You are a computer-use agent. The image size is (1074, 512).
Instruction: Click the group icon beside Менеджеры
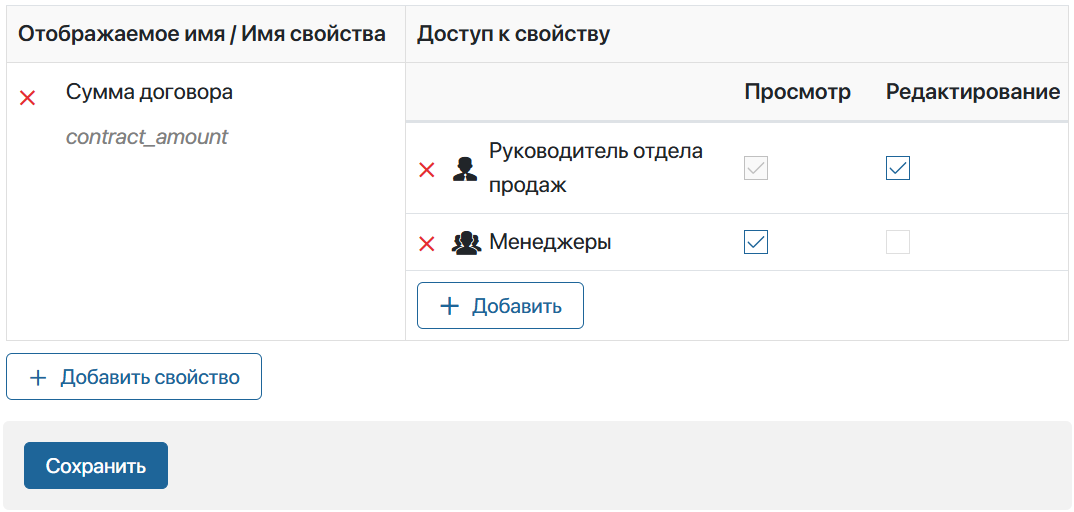pos(466,243)
